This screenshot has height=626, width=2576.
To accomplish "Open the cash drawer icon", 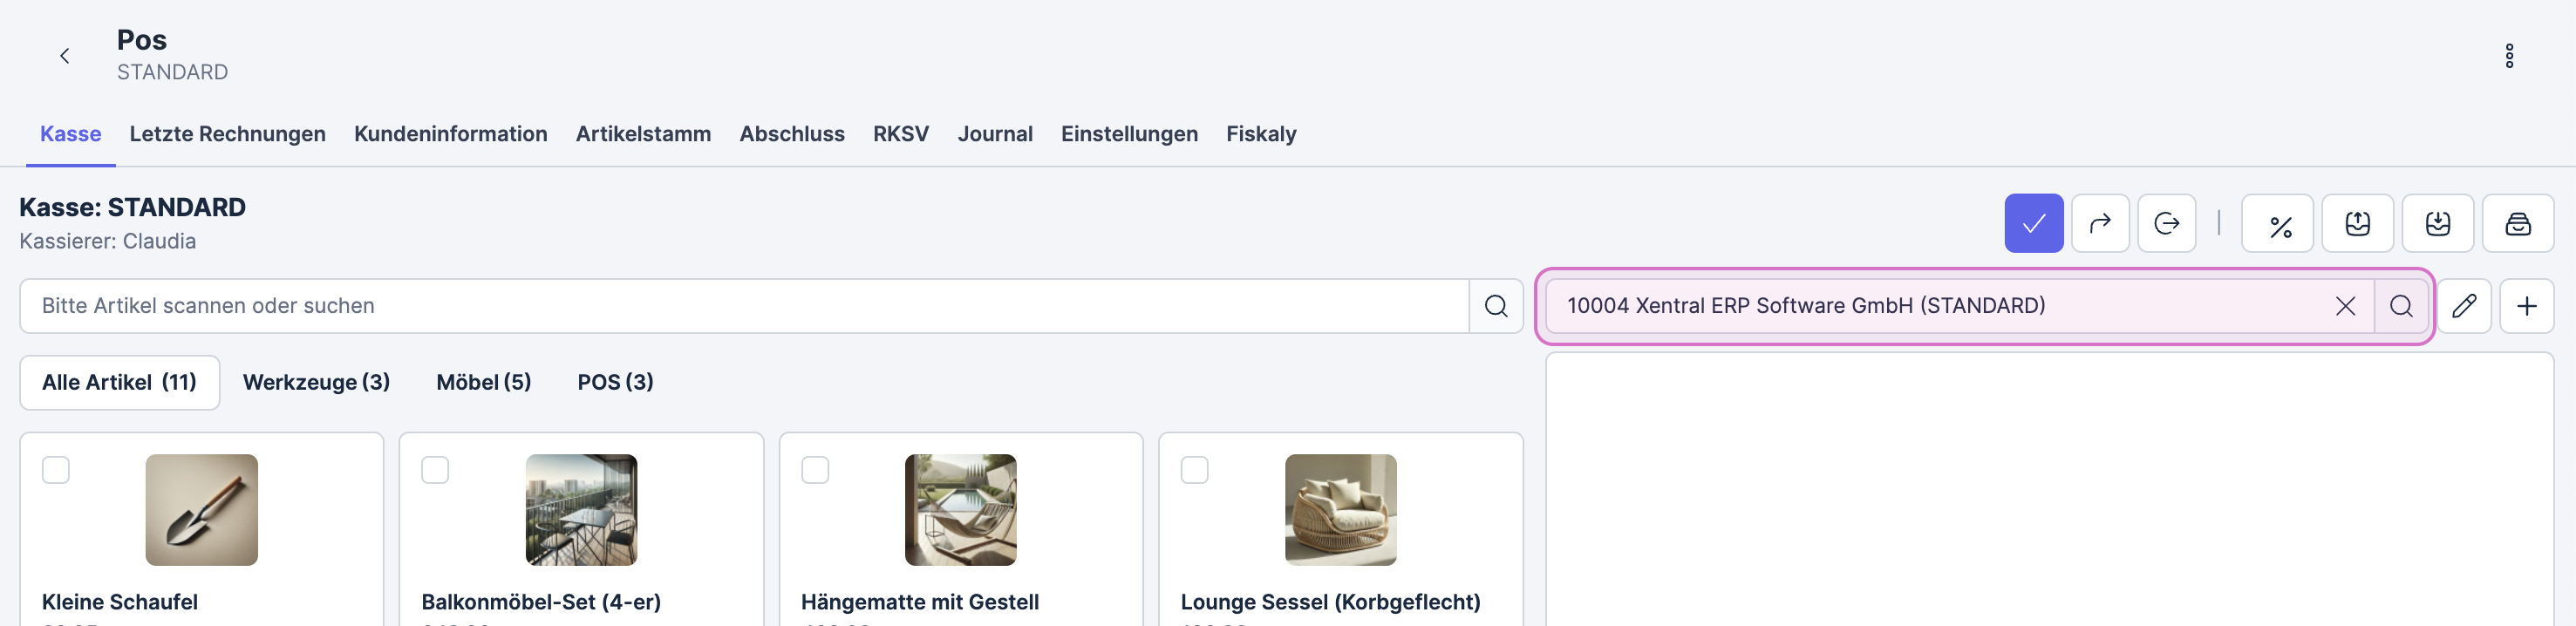I will click(x=2517, y=224).
